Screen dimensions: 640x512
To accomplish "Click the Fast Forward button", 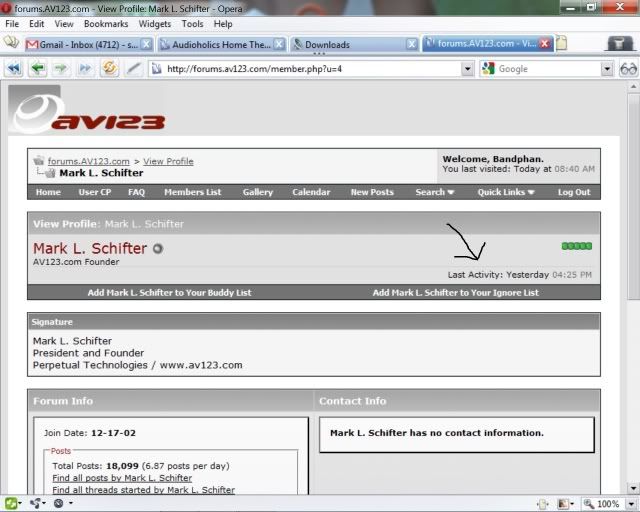I will [x=85, y=68].
